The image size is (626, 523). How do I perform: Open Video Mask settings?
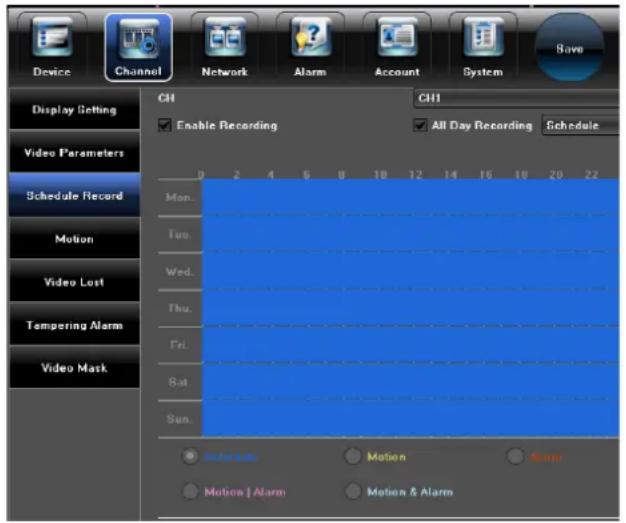(75, 368)
